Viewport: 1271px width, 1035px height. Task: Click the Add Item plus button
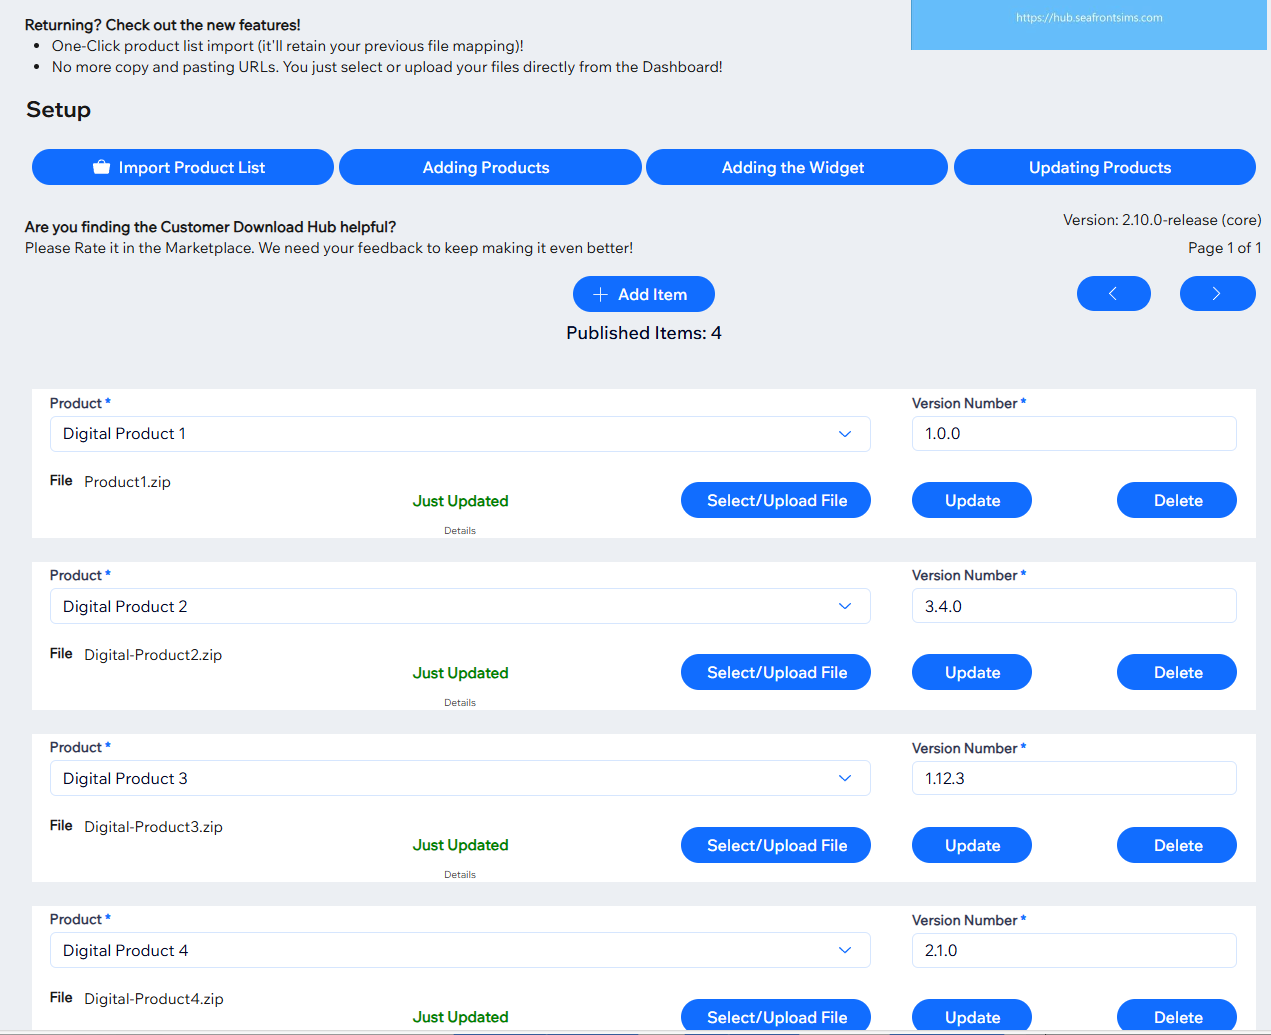[x=643, y=294]
